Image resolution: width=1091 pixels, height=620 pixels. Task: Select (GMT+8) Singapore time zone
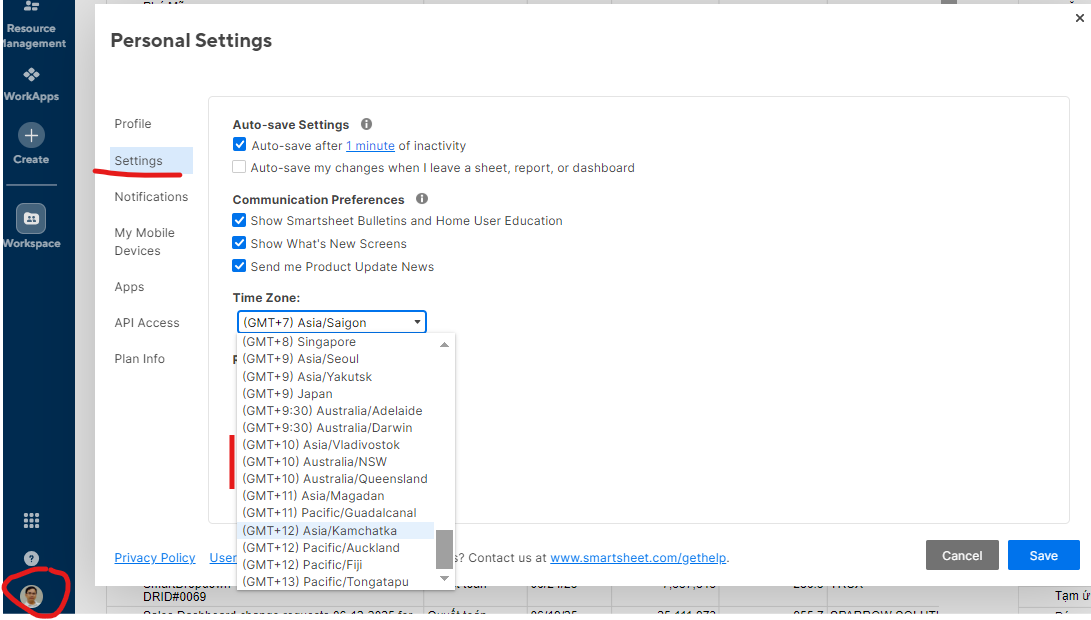[x=336, y=342]
